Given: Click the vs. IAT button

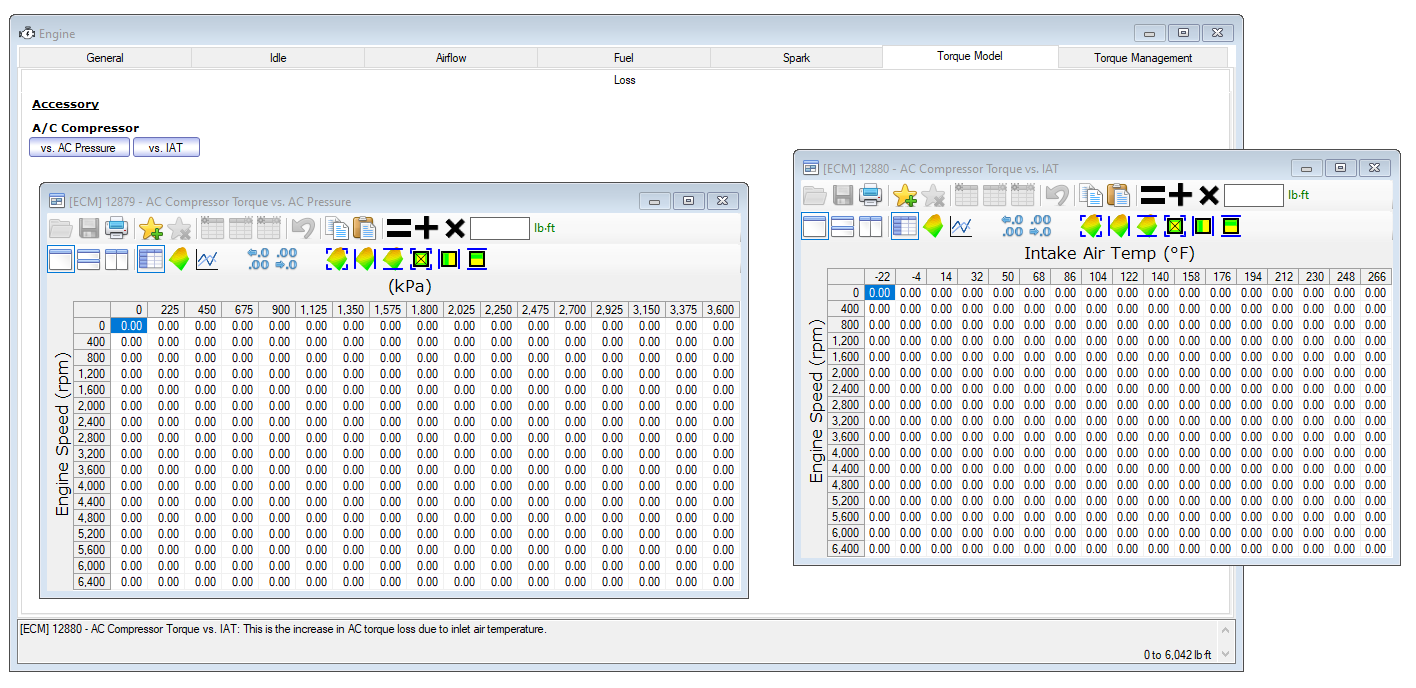Looking at the screenshot, I should (x=166, y=148).
